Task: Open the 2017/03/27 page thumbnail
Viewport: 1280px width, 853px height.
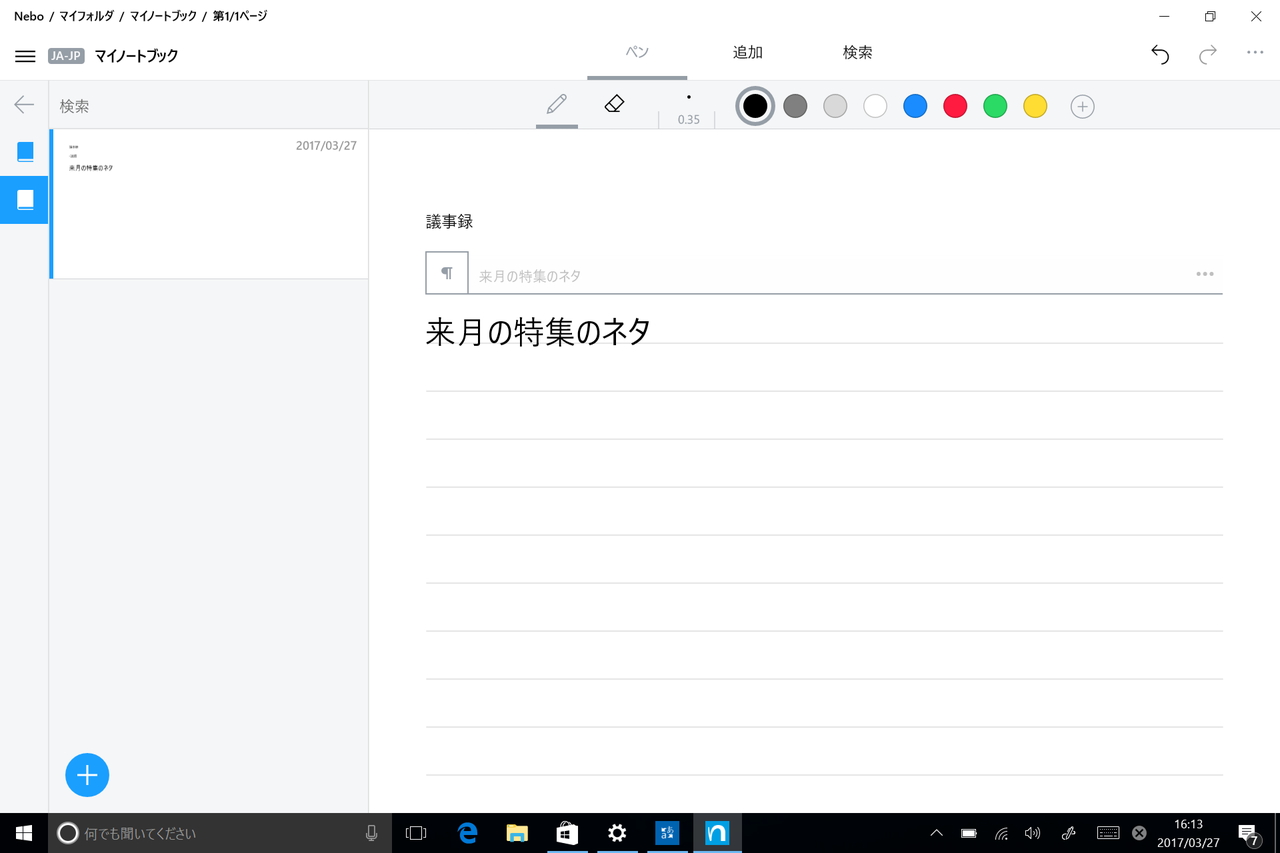Action: pyautogui.click(x=210, y=203)
